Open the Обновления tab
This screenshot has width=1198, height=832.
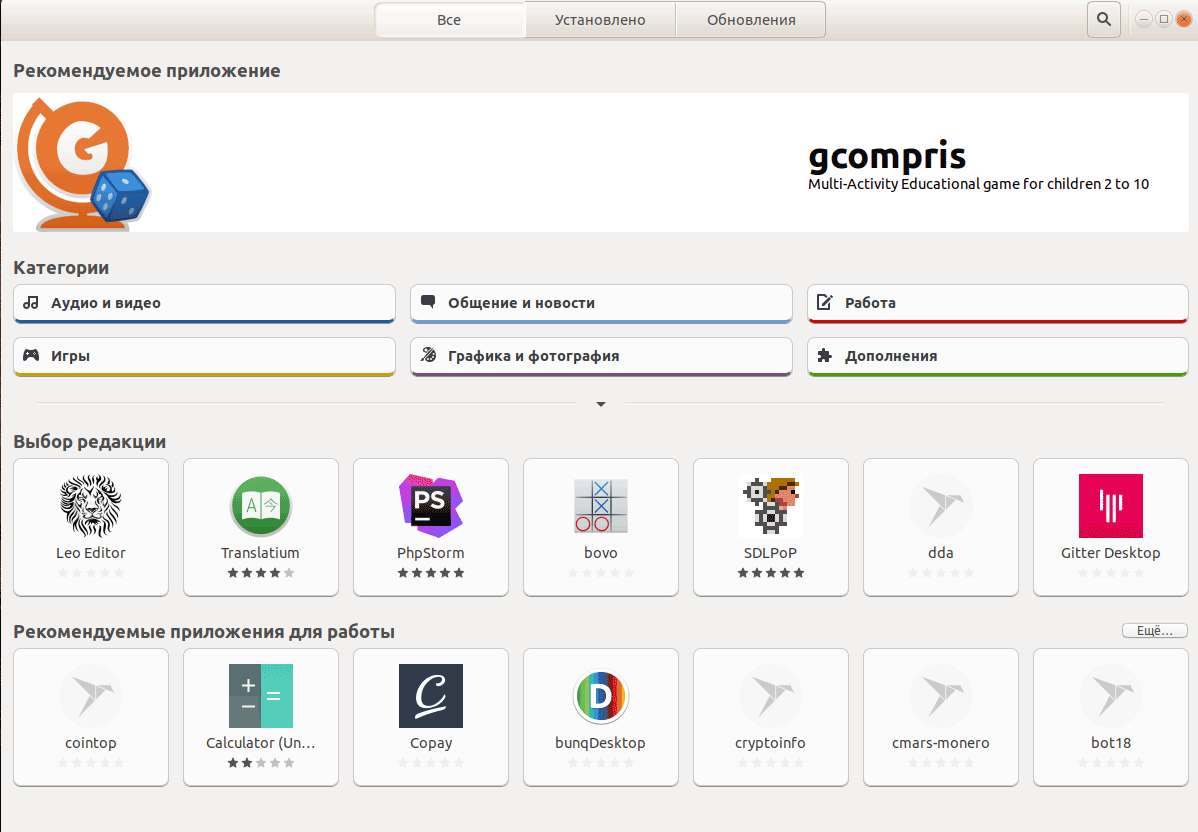(x=751, y=20)
